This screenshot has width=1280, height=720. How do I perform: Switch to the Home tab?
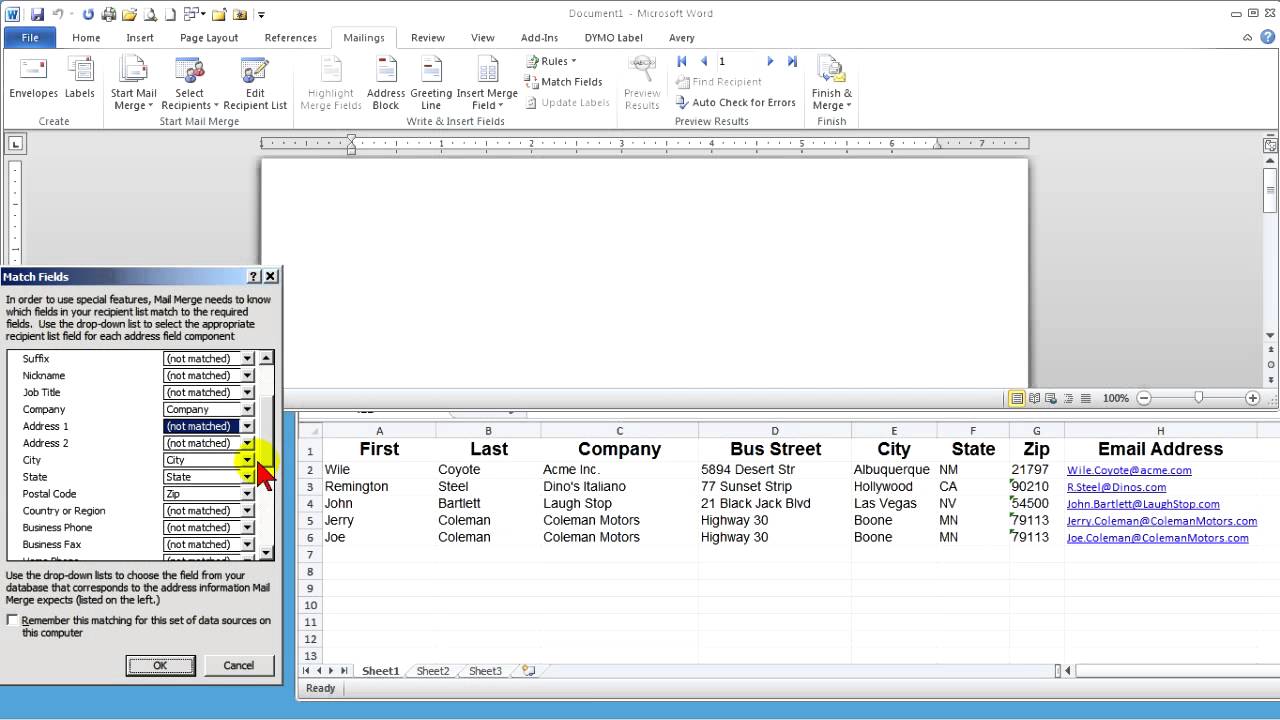tap(86, 38)
